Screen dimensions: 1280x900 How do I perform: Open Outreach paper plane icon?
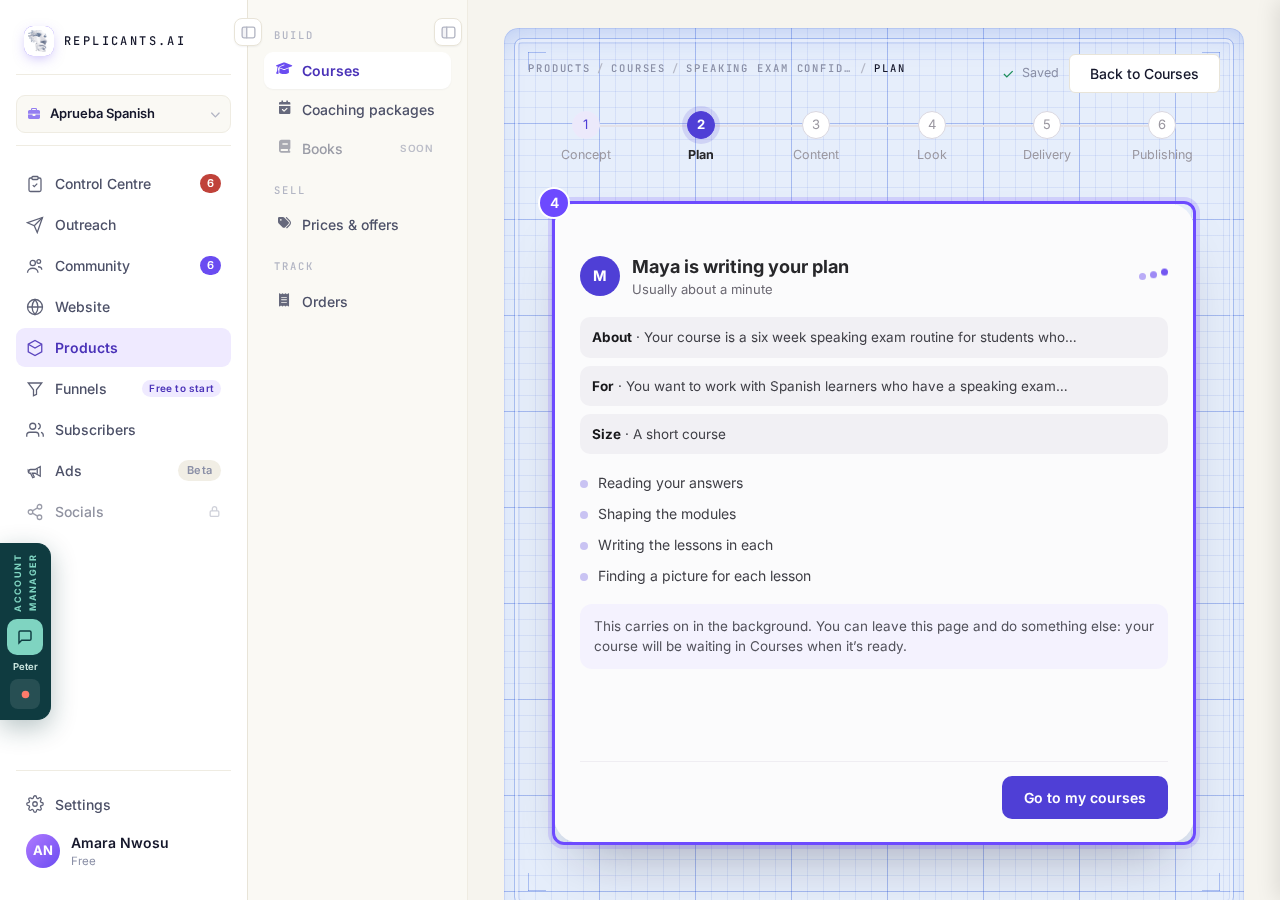click(35, 225)
